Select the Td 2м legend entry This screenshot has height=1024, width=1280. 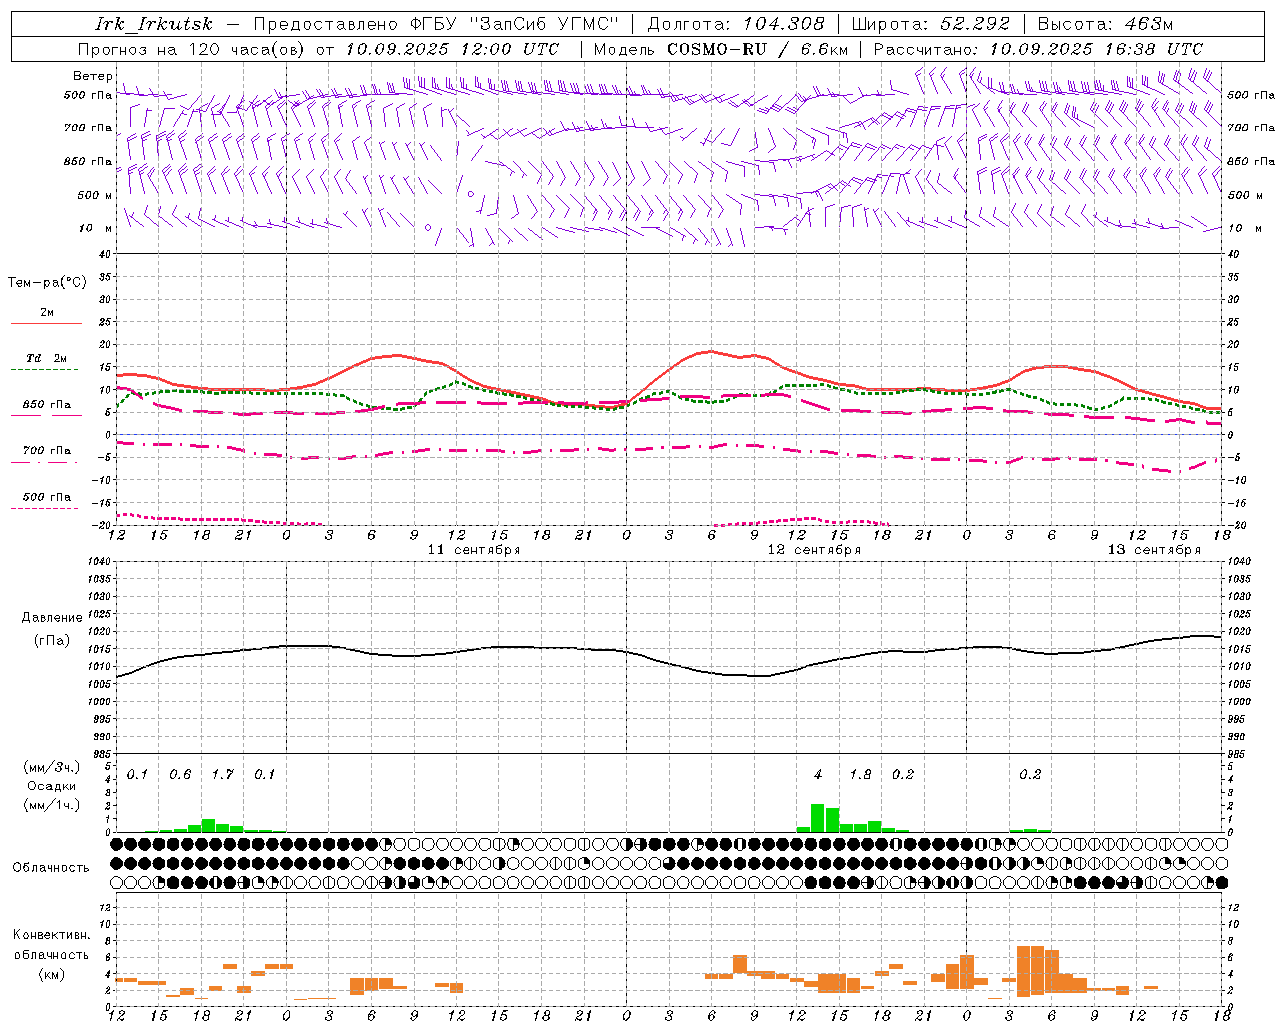click(47, 358)
